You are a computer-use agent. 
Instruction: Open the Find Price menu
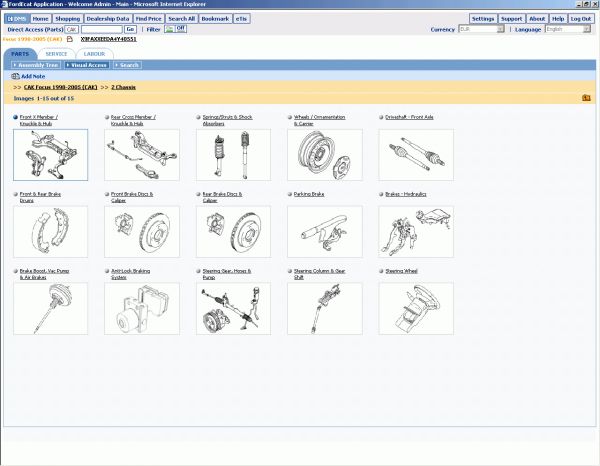[147, 19]
